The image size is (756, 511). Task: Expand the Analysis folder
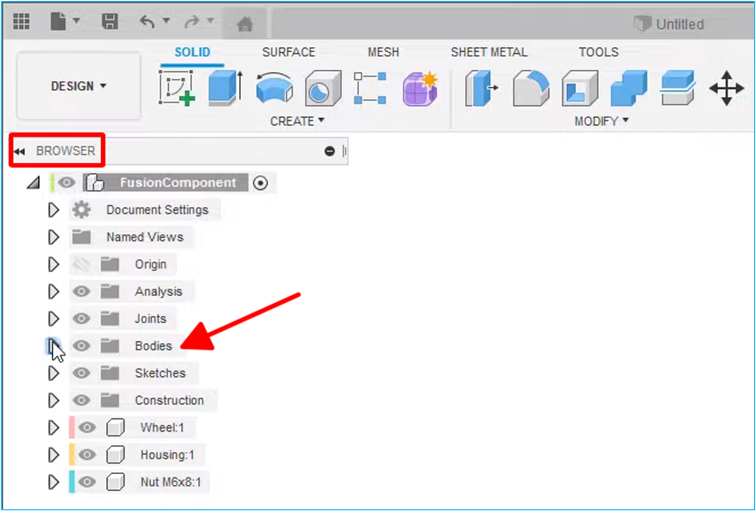coord(54,292)
